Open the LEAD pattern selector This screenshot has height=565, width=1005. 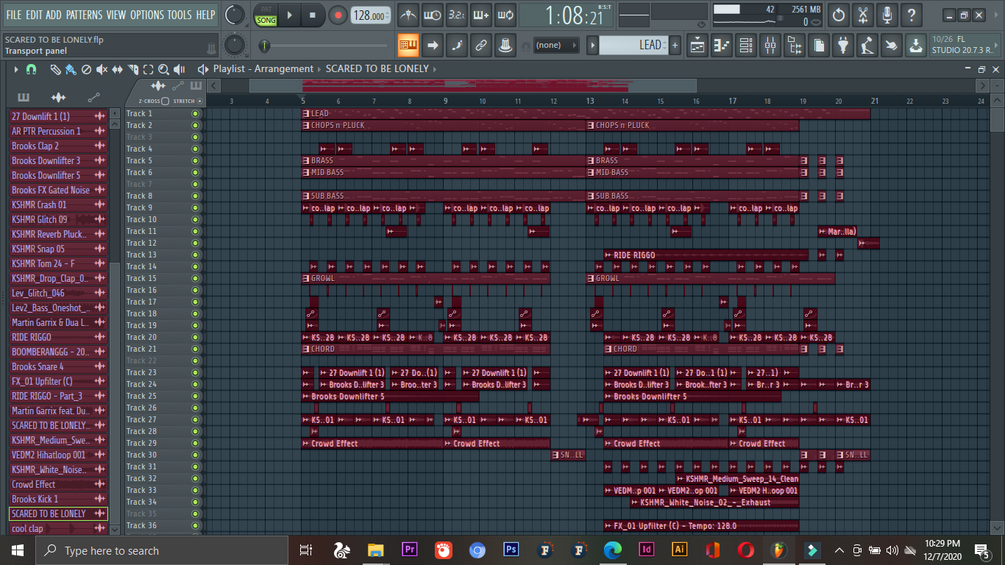click(x=633, y=45)
